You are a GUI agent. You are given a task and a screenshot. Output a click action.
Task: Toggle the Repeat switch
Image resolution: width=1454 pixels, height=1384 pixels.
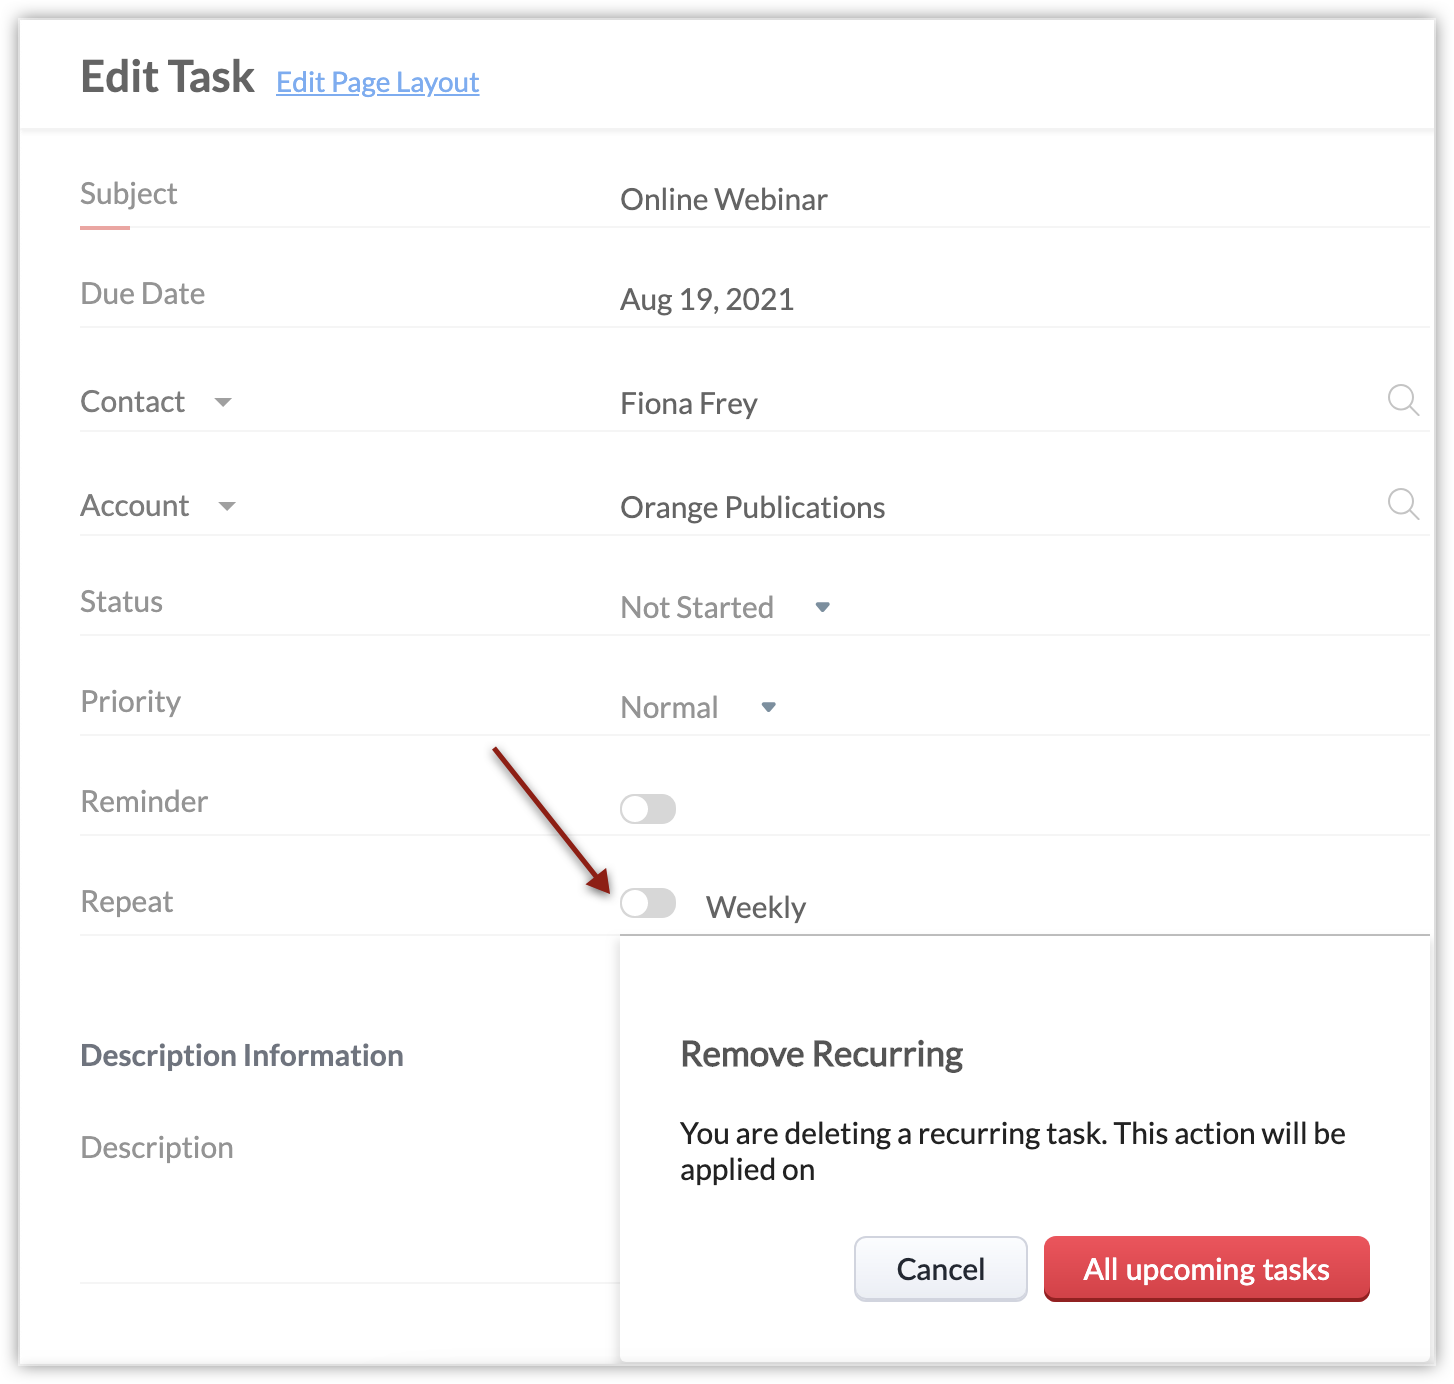click(x=648, y=903)
